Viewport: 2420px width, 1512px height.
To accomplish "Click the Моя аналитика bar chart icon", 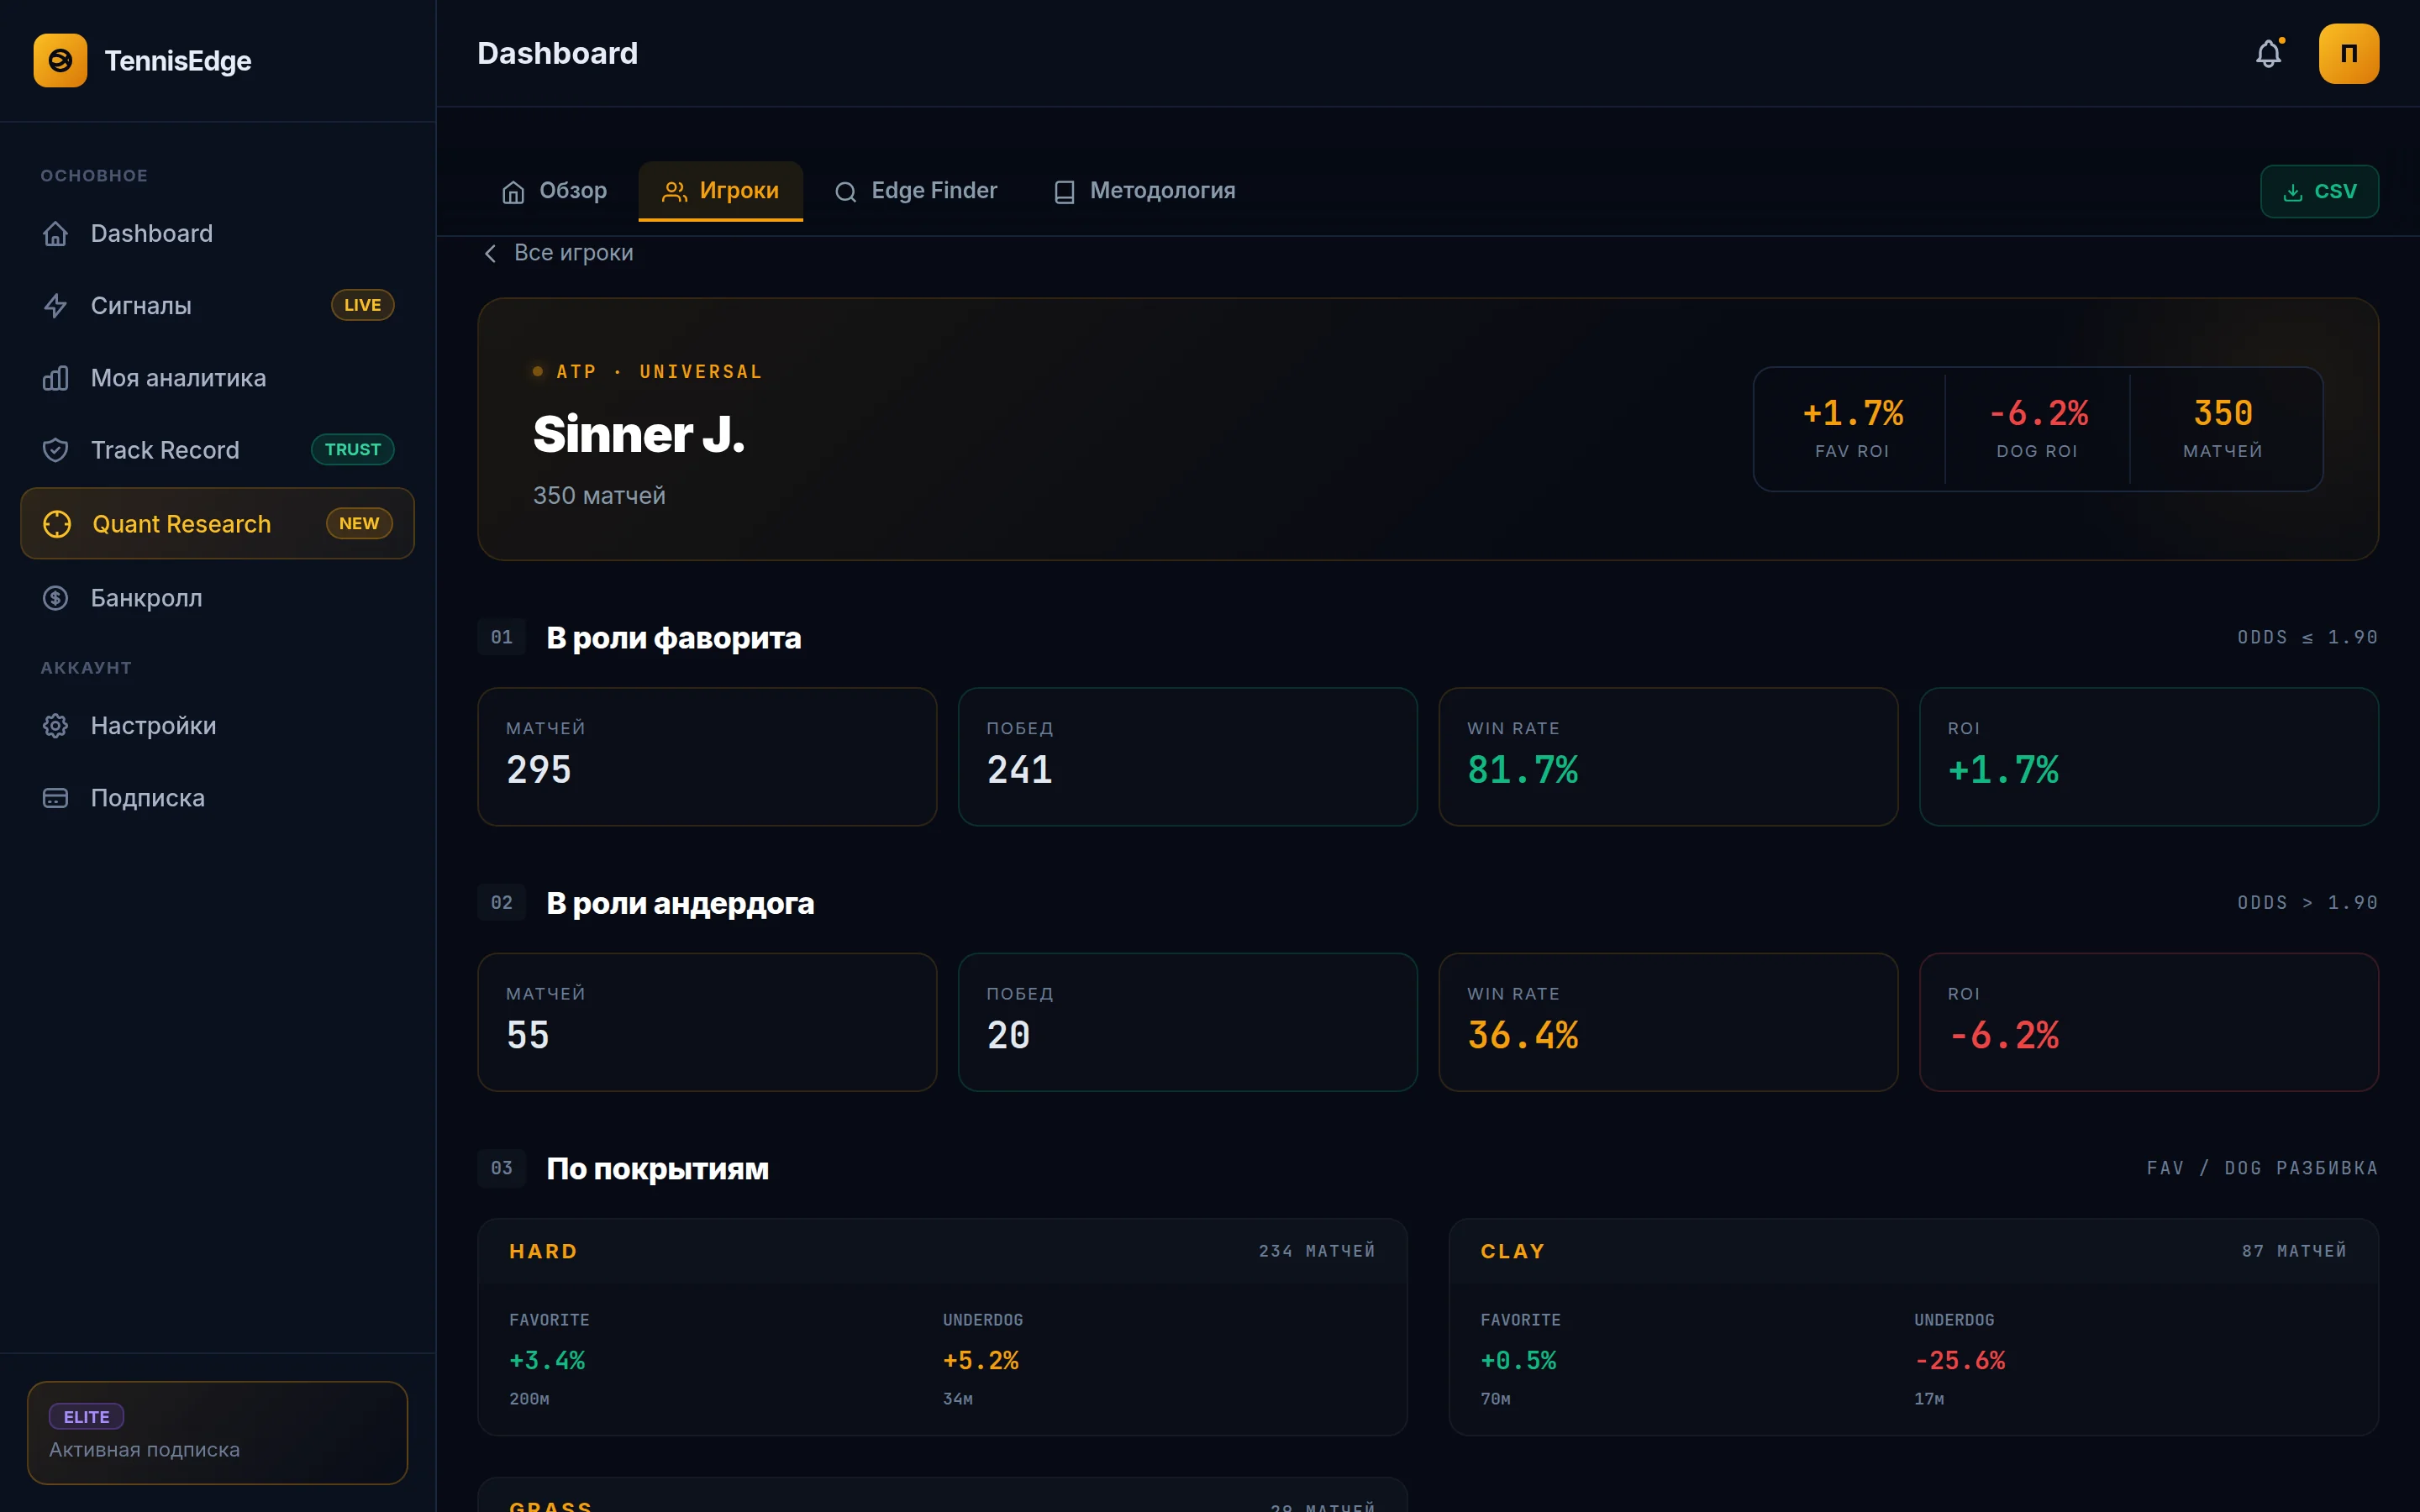I will (x=56, y=378).
